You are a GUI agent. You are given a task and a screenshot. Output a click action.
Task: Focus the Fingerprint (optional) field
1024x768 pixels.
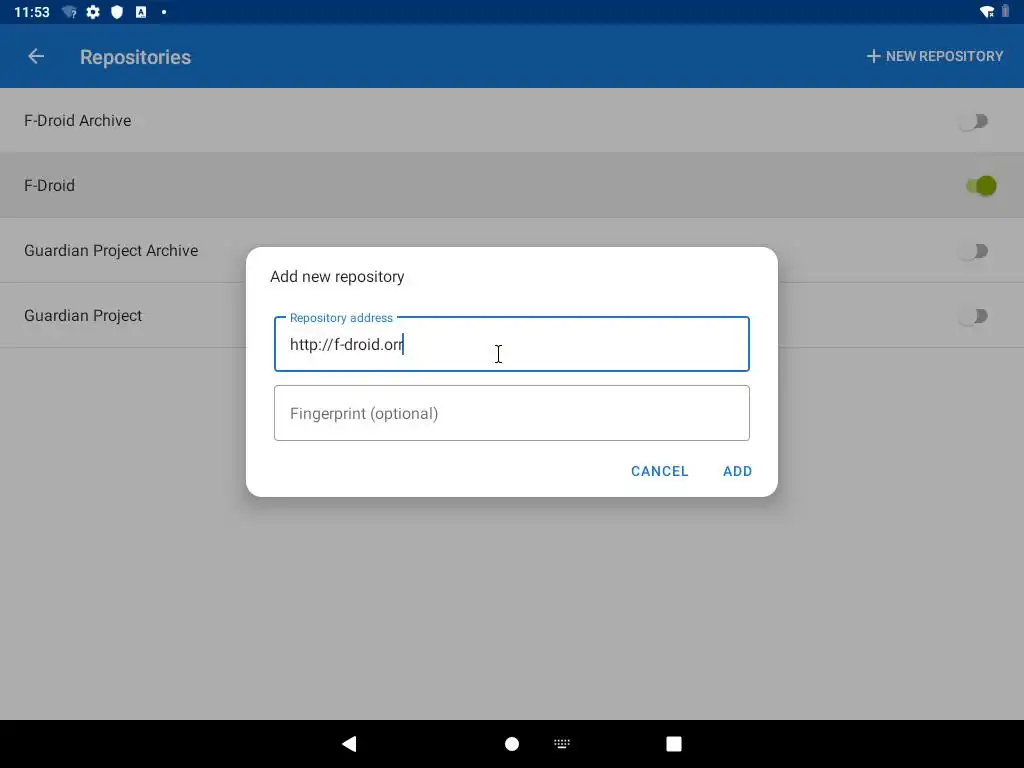point(511,413)
